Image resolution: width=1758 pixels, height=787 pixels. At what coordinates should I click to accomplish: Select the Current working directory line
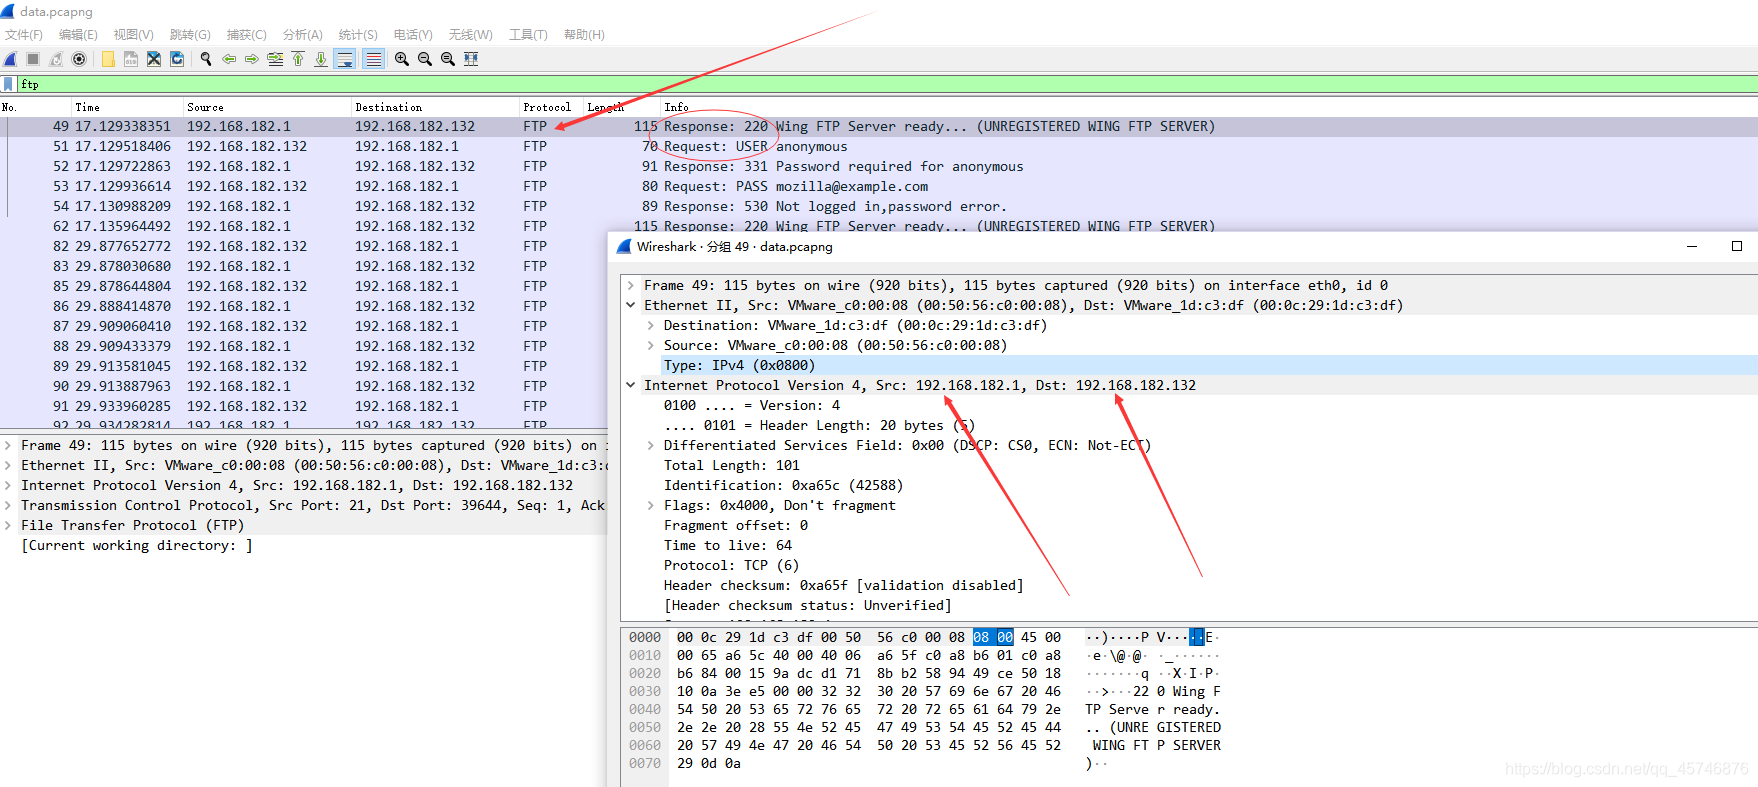pyautogui.click(x=137, y=546)
